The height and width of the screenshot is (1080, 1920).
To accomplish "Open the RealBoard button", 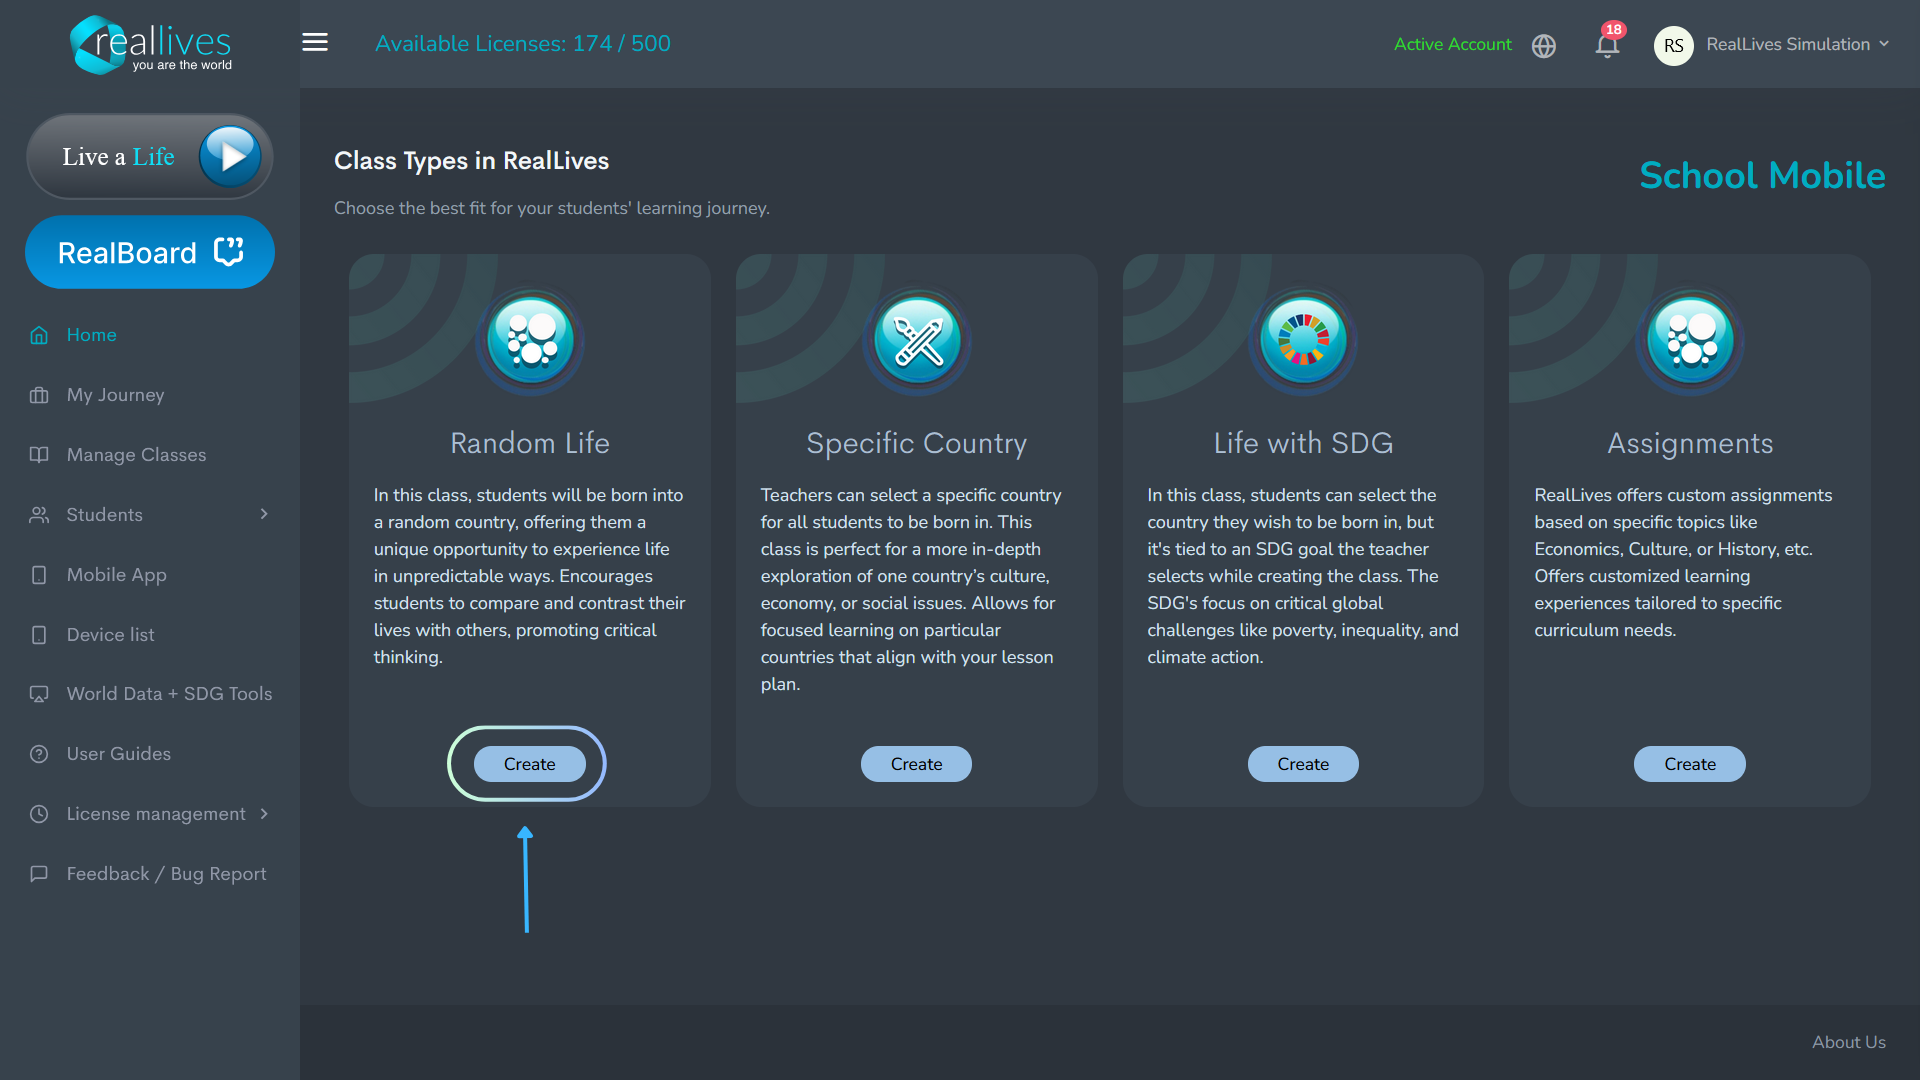I will [150, 252].
